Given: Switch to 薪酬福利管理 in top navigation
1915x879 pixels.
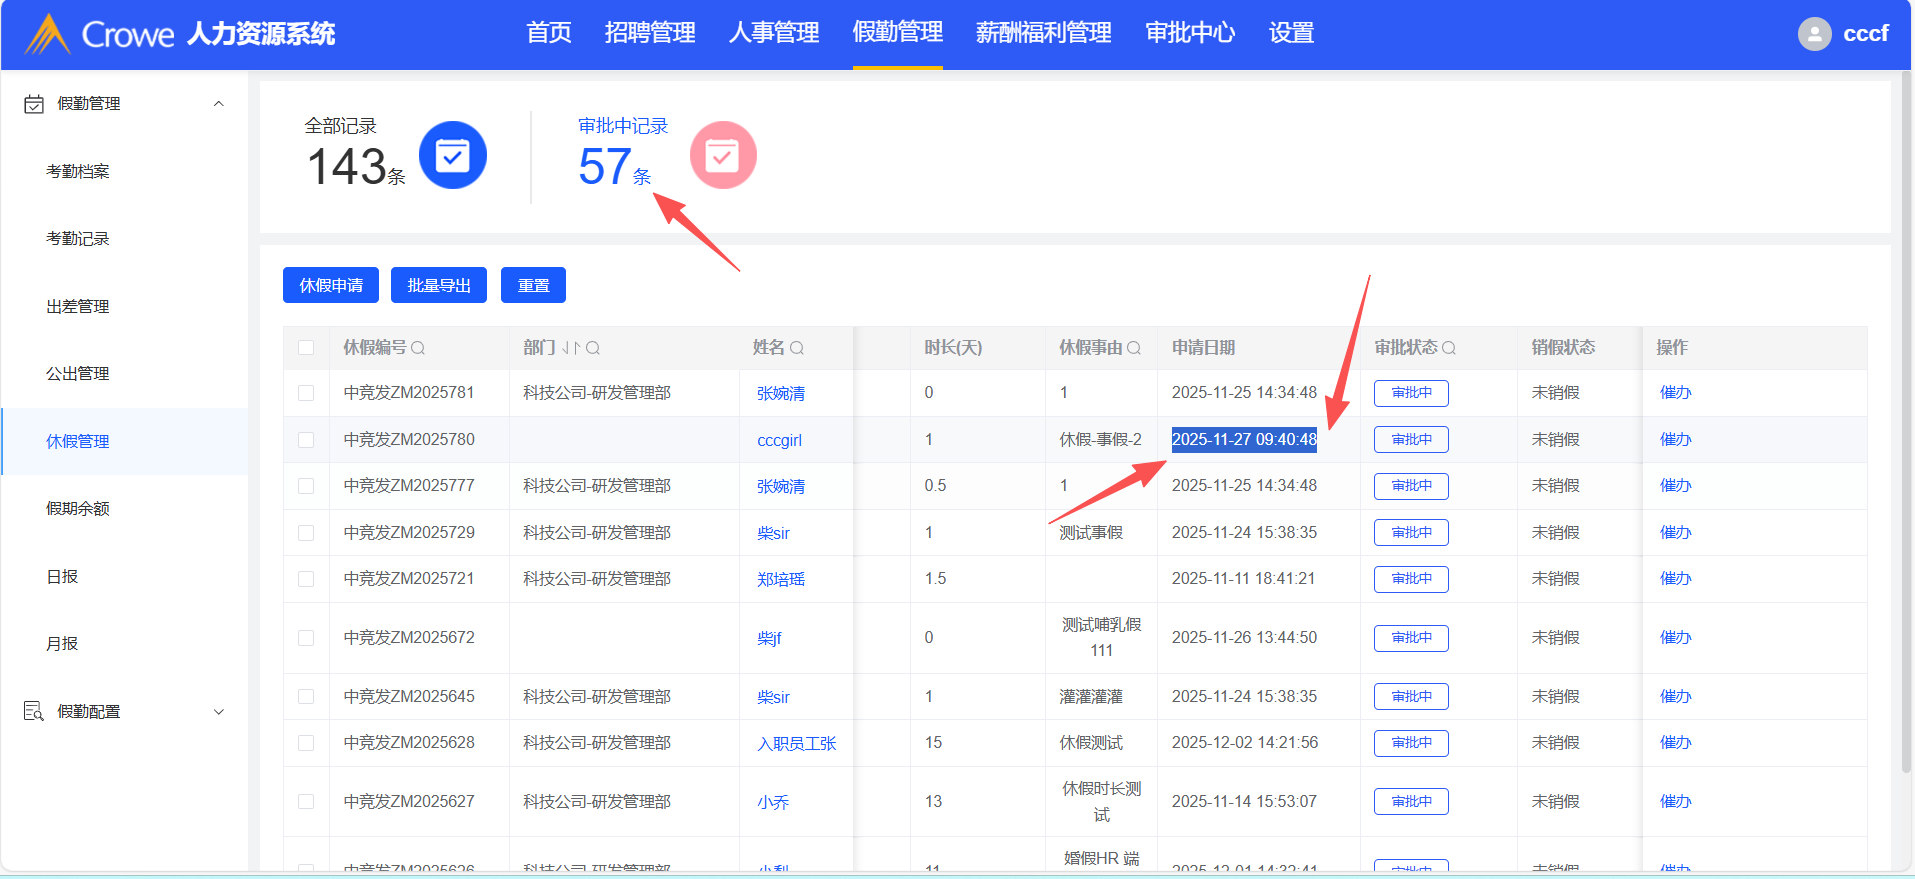Looking at the screenshot, I should (x=1043, y=33).
